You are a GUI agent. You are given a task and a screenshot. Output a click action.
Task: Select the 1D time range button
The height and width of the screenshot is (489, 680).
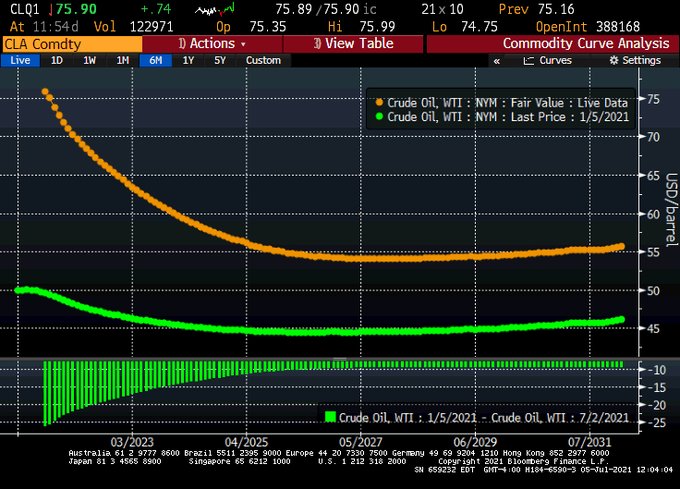[x=57, y=61]
